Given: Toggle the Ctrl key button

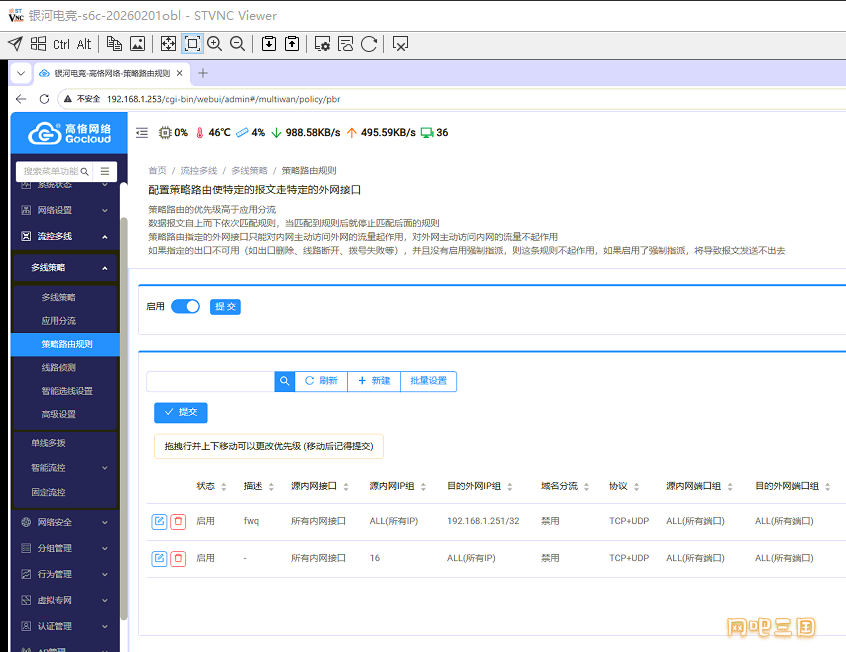Looking at the screenshot, I should (62, 44).
